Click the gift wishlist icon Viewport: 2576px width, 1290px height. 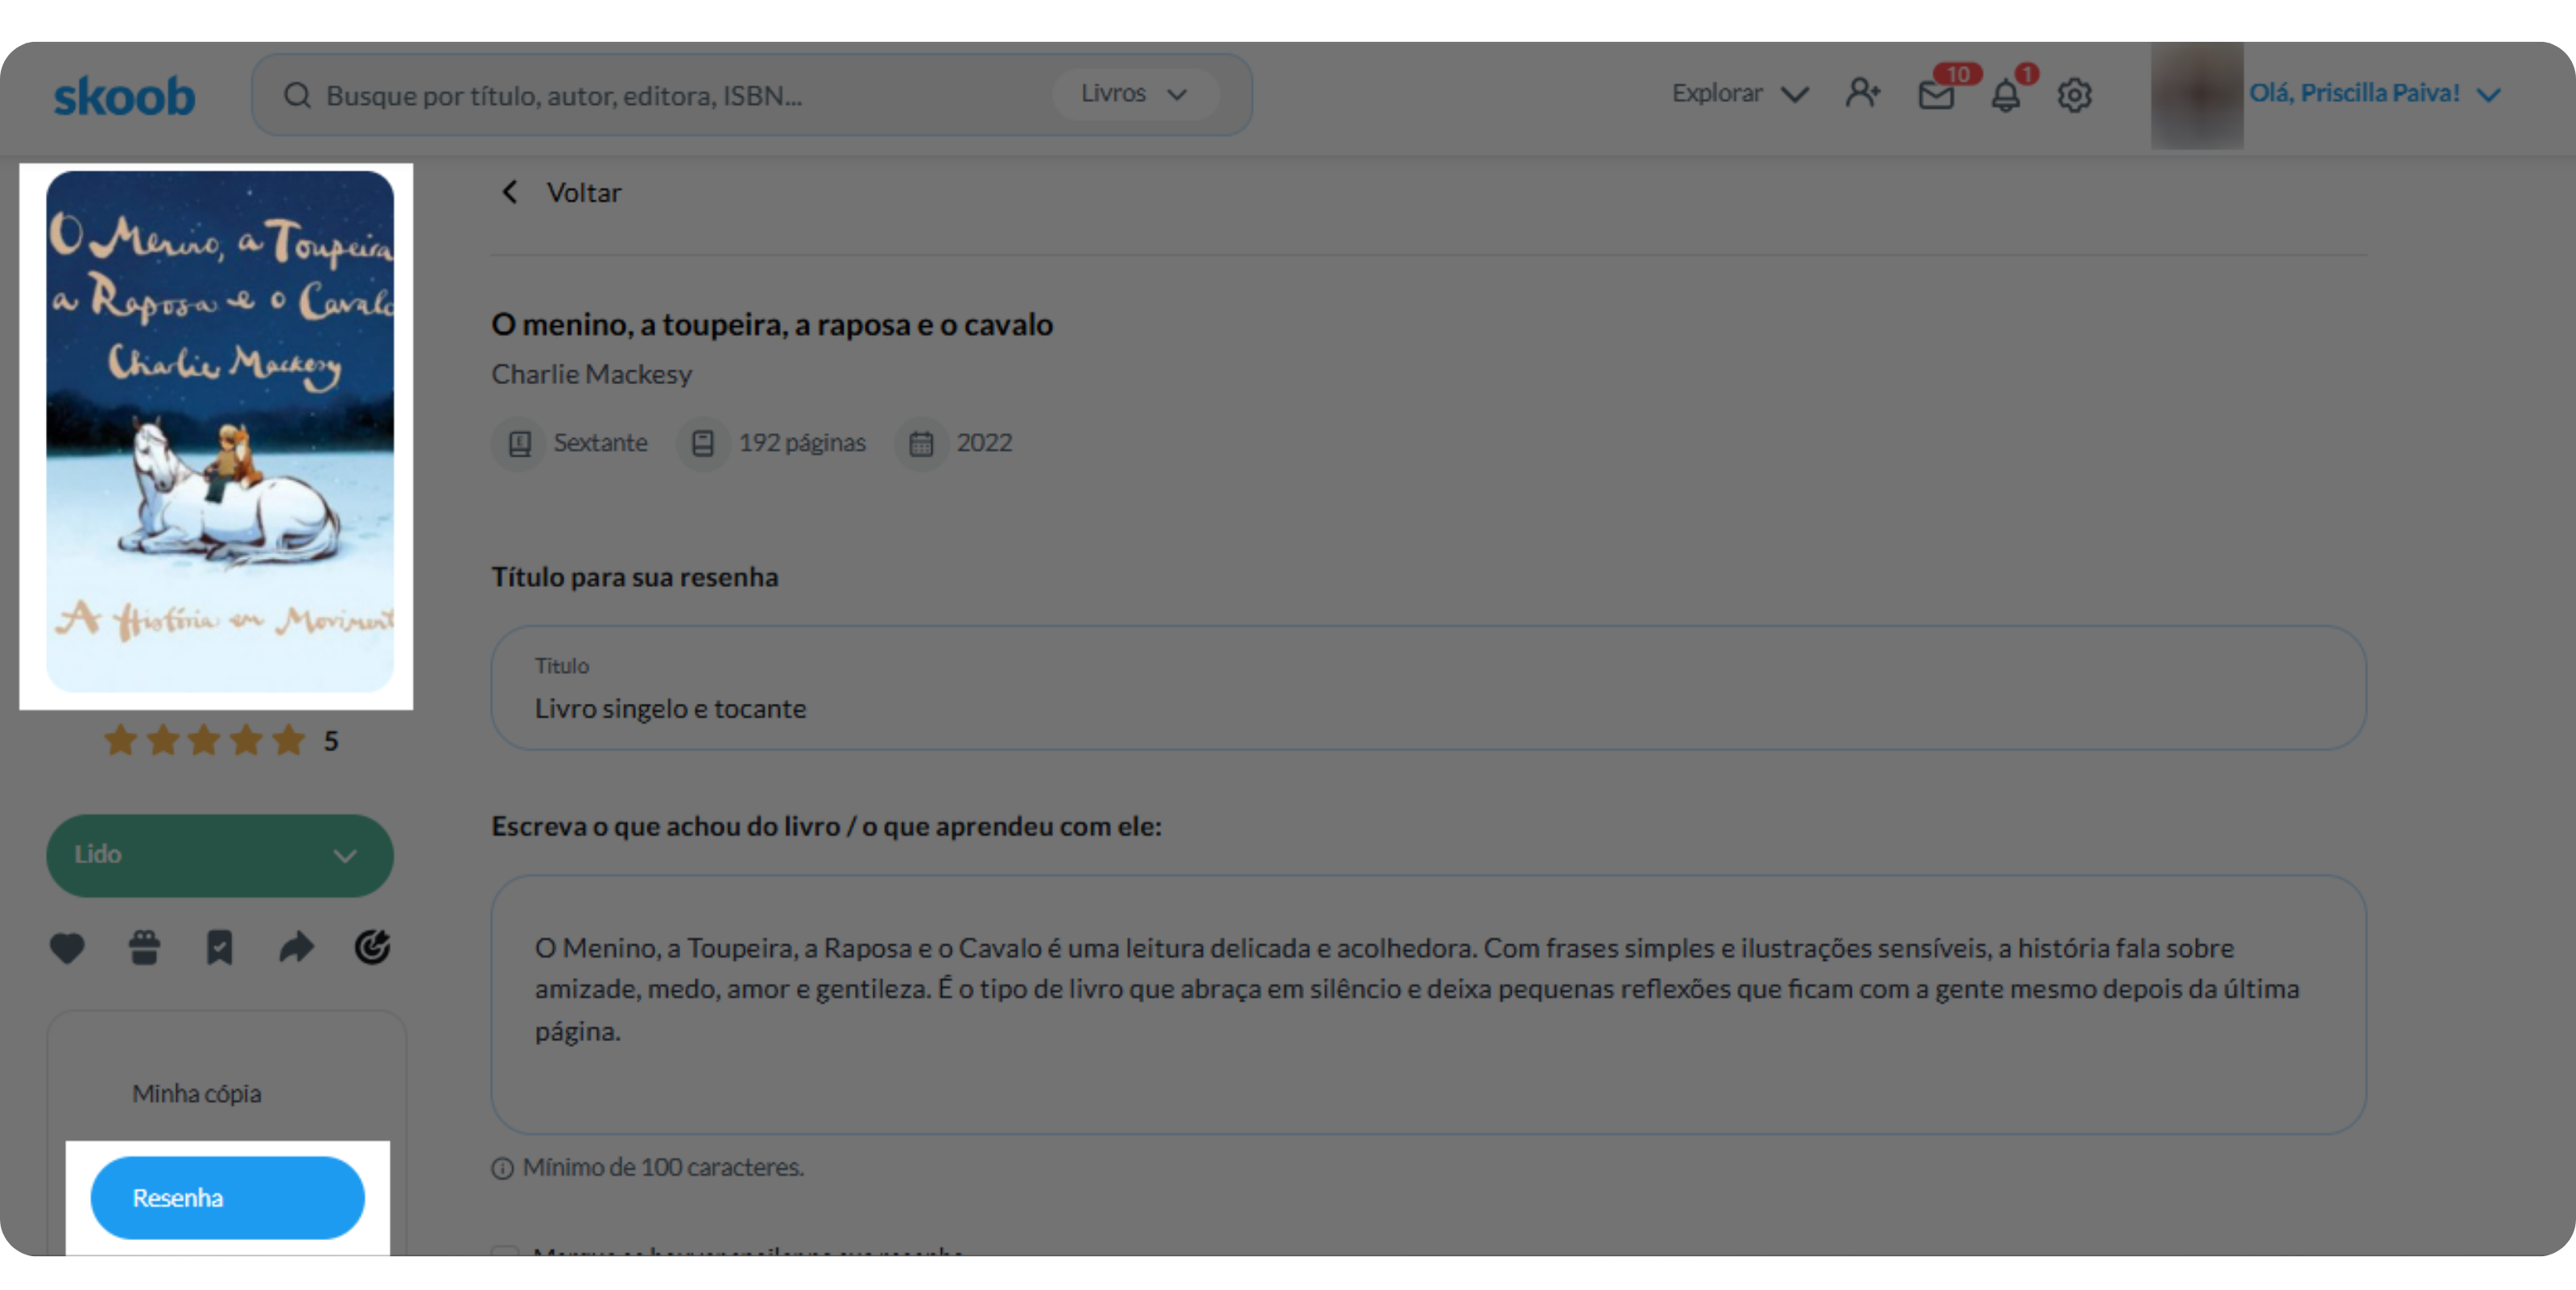click(144, 947)
